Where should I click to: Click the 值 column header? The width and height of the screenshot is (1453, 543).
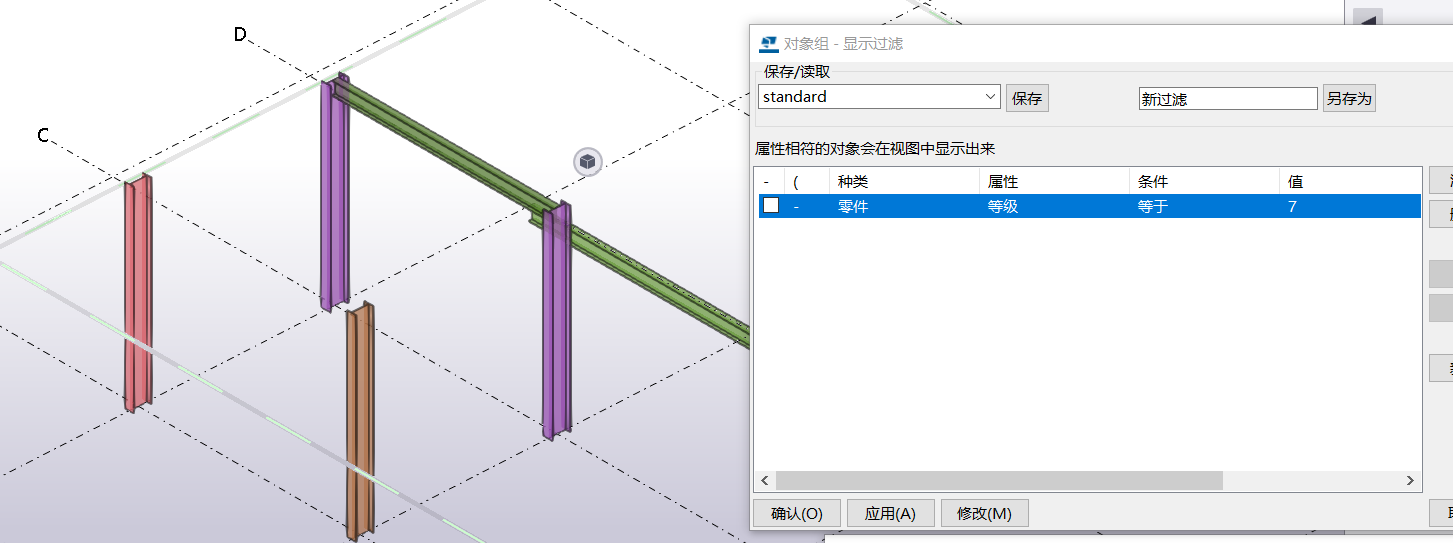pyautogui.click(x=1350, y=182)
